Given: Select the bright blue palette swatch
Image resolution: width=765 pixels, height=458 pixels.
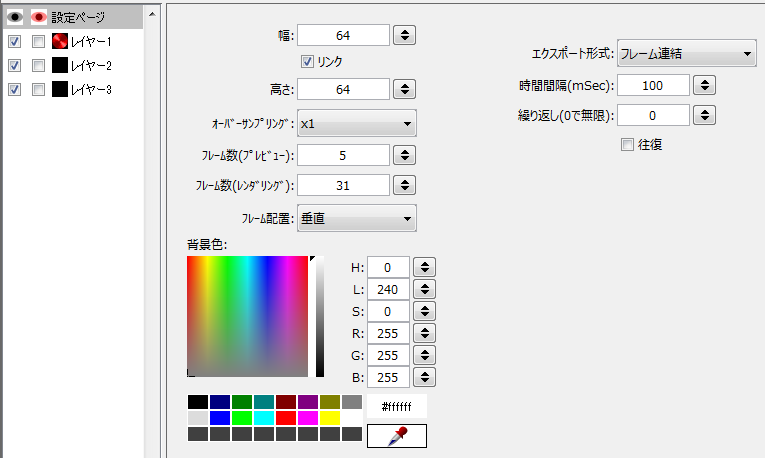Looking at the screenshot, I should 220,418.
